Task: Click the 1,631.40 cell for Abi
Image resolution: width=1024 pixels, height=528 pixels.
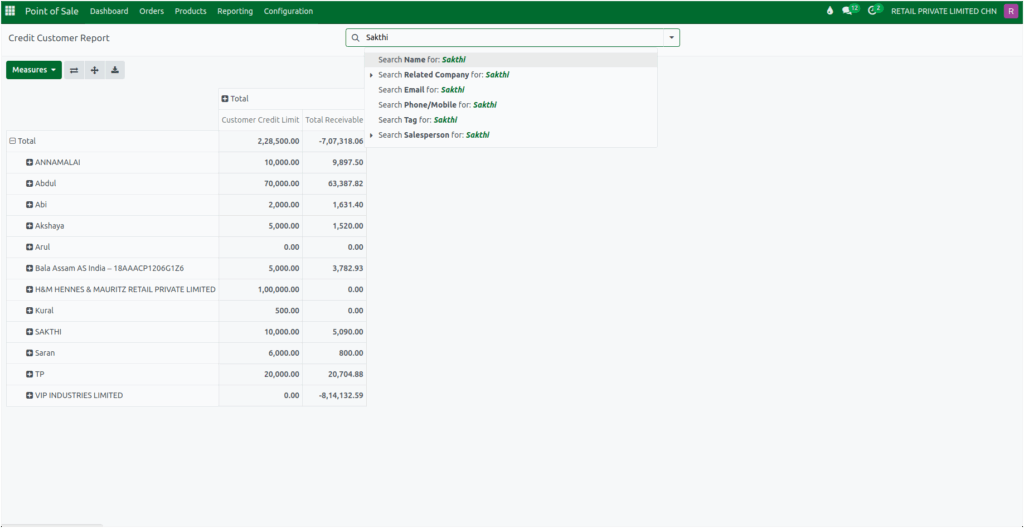Action: tap(334, 205)
